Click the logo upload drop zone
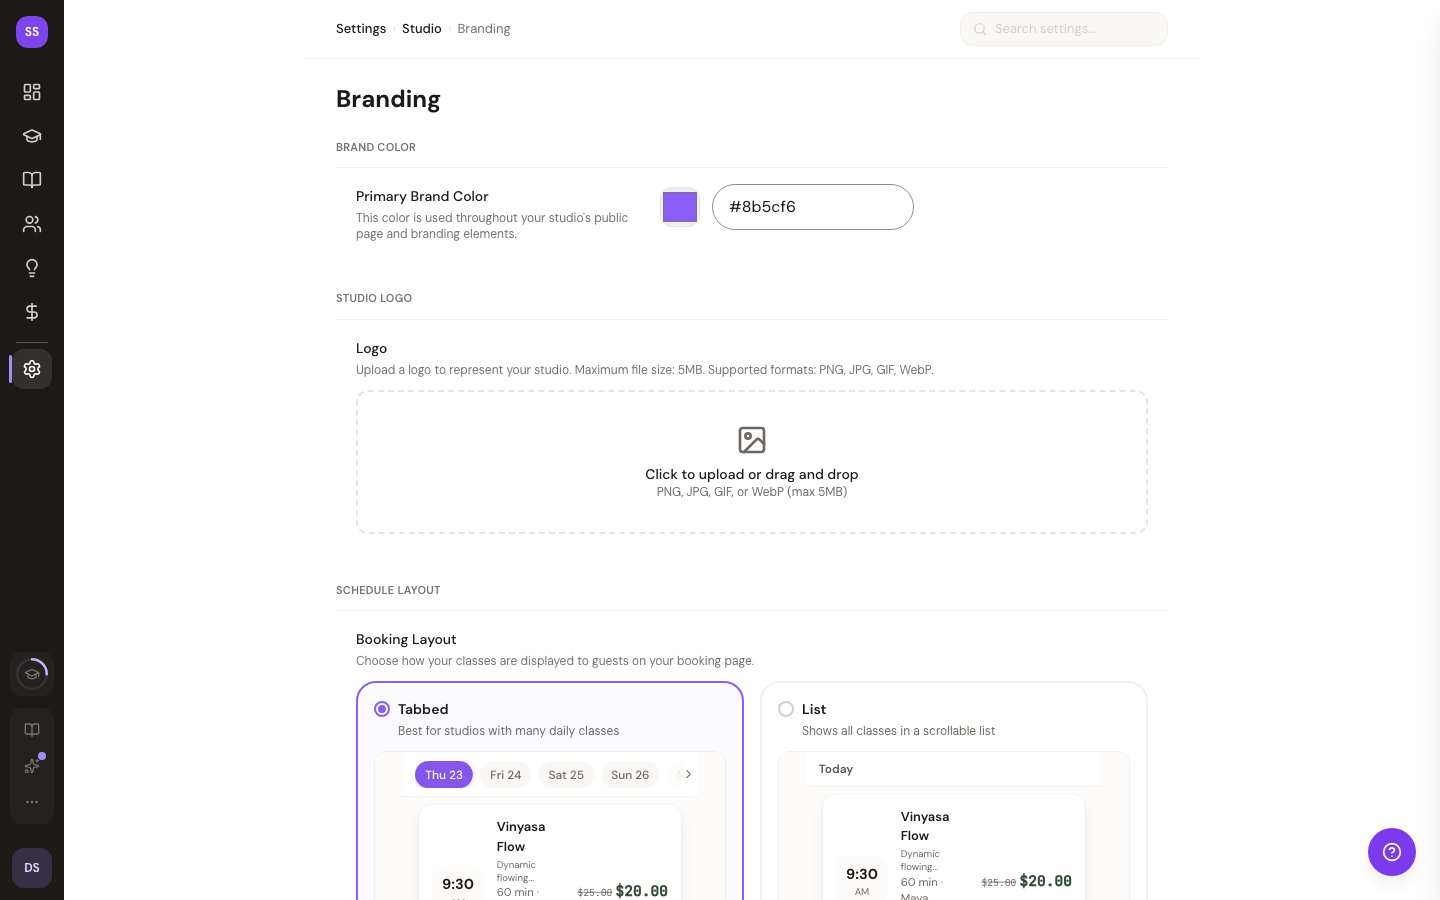 752,462
